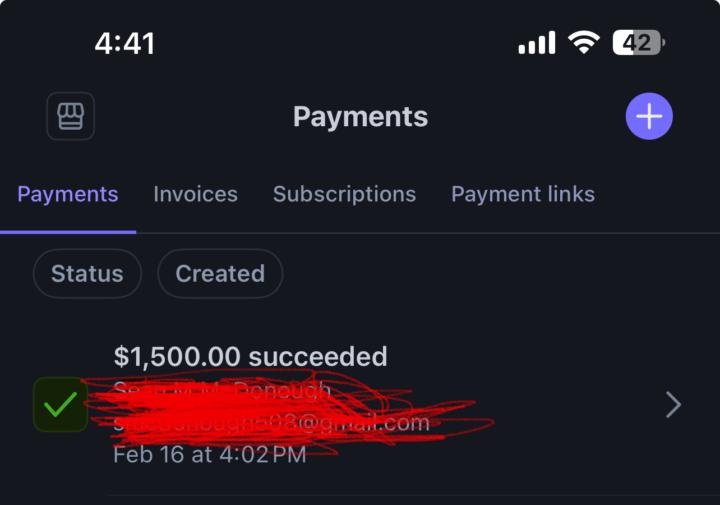720x505 pixels.
Task: Click the green checkmark success icon
Action: coord(60,405)
